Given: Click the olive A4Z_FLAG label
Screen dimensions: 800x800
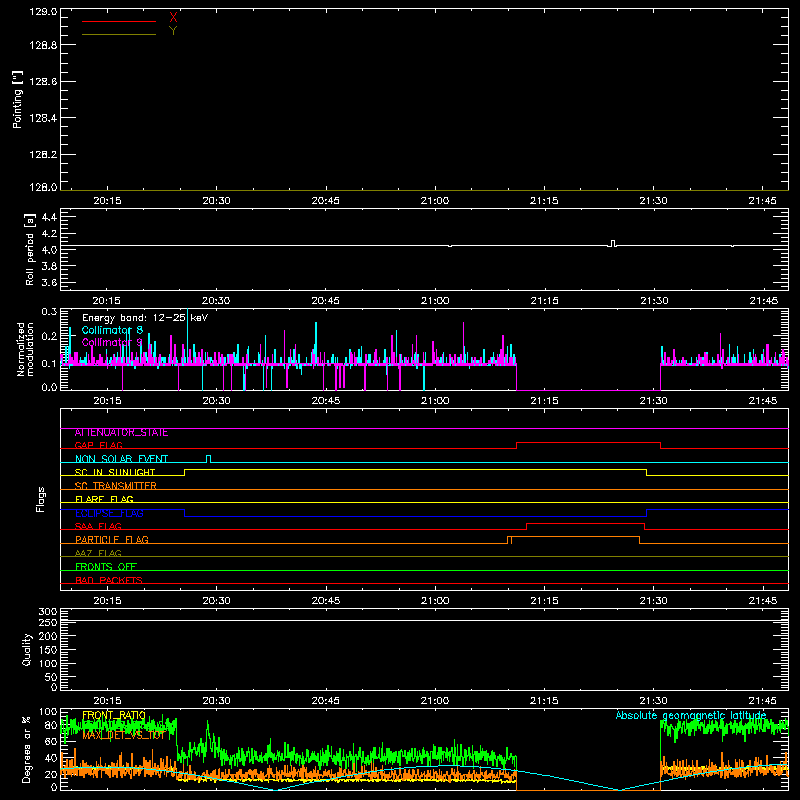Looking at the screenshot, I should (x=98, y=554).
